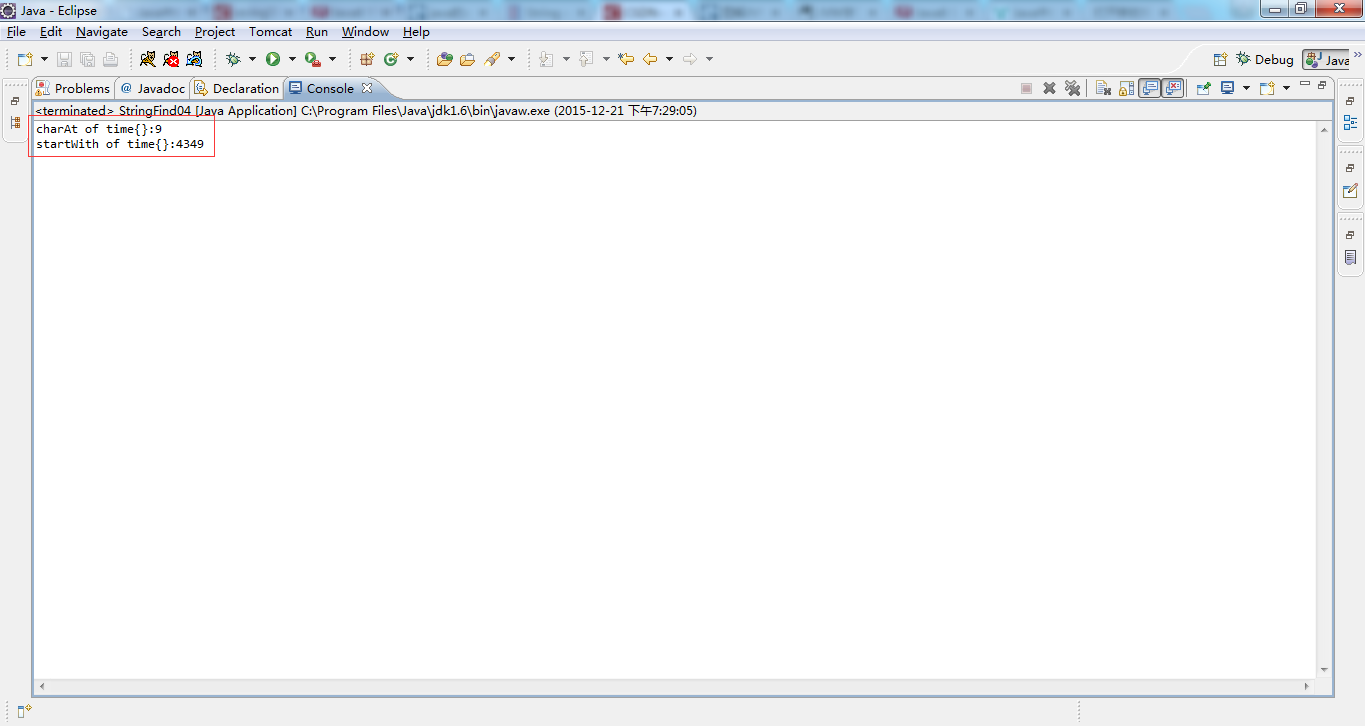
Task: Open Display Selected Console dropdown arrow
Action: pos(1246,88)
